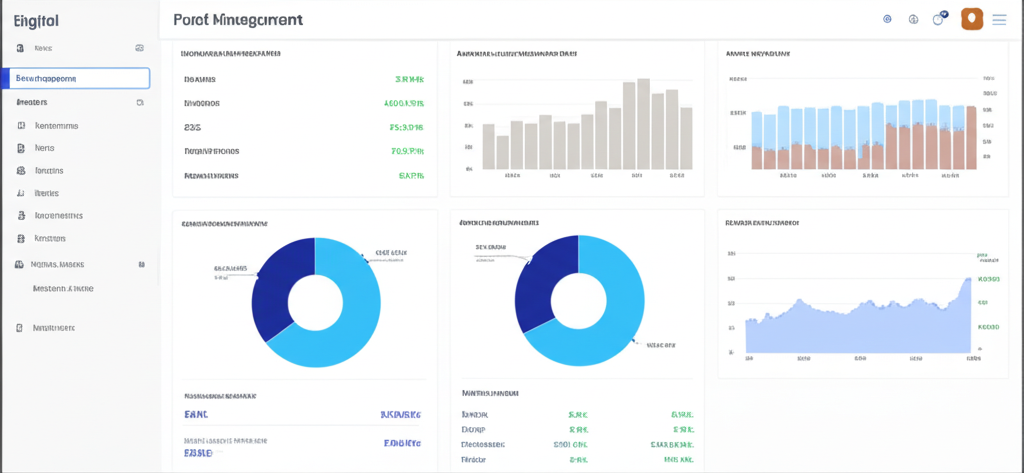Open the hamburger menu in the header
The height and width of the screenshot is (473, 1024).
(999, 20)
